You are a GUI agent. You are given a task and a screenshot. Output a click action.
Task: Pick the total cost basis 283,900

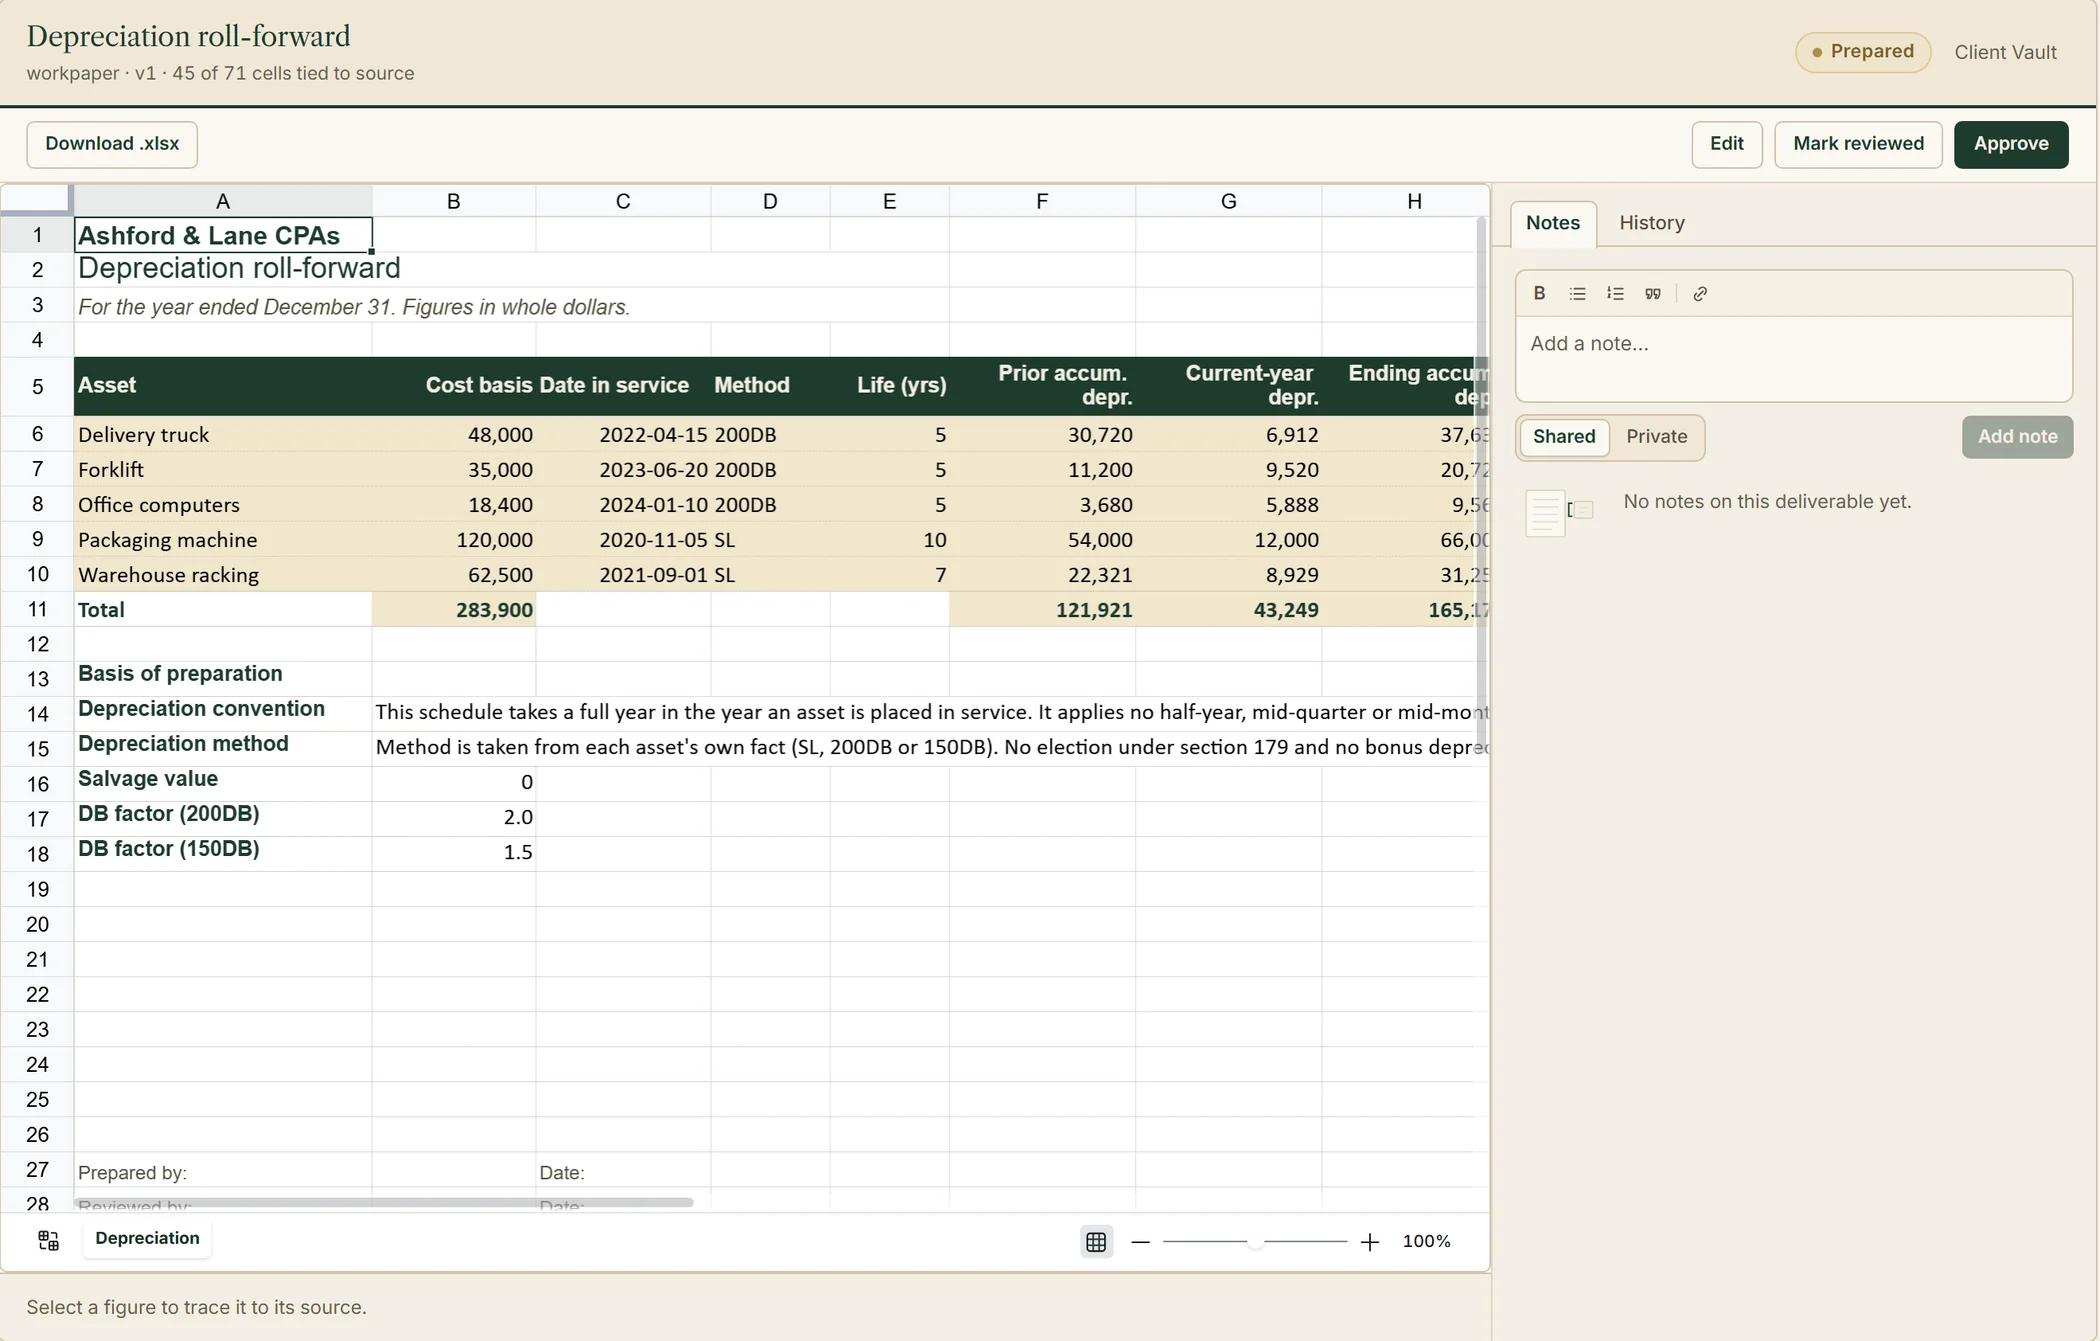click(454, 610)
